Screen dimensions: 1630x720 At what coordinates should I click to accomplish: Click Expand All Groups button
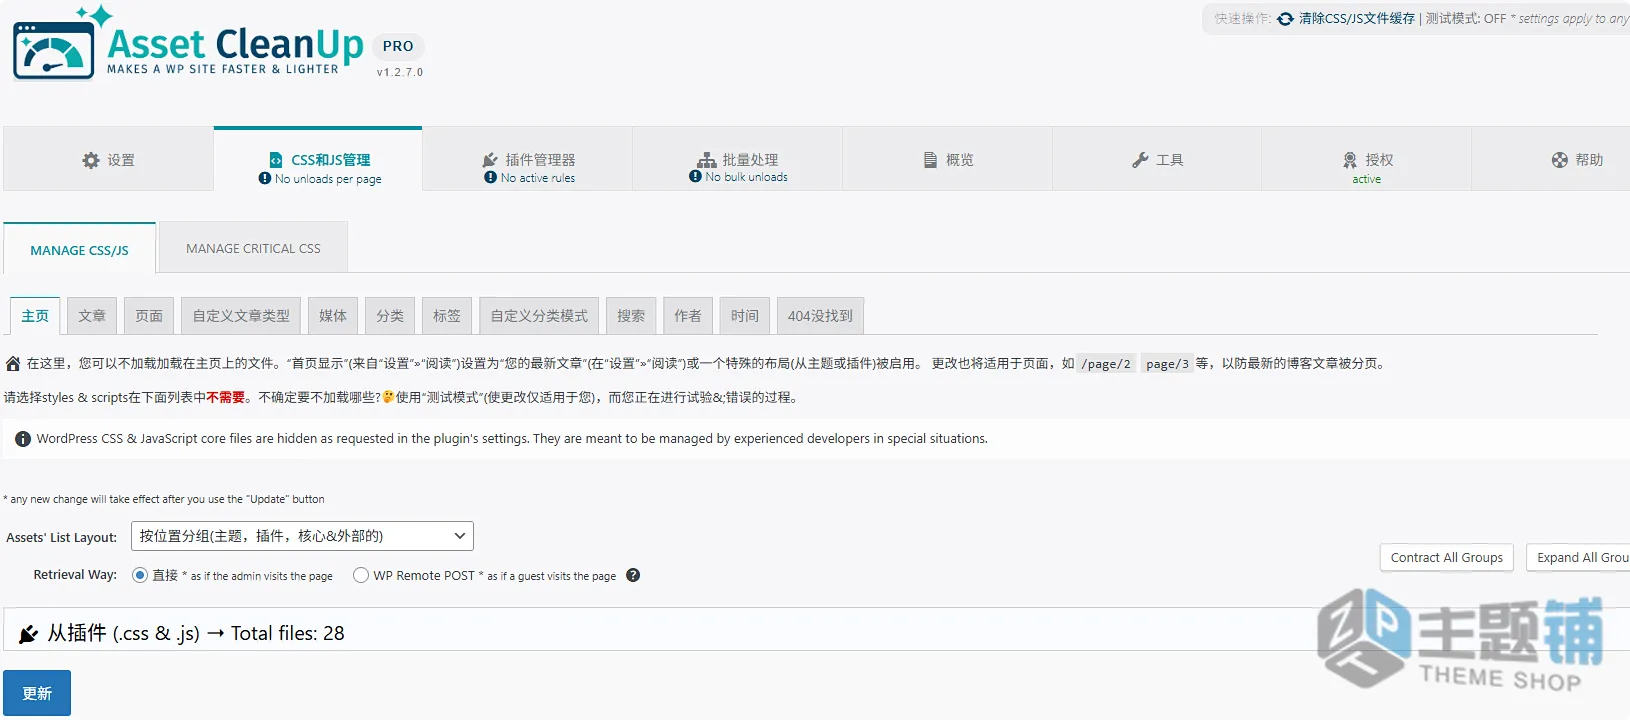point(1580,557)
